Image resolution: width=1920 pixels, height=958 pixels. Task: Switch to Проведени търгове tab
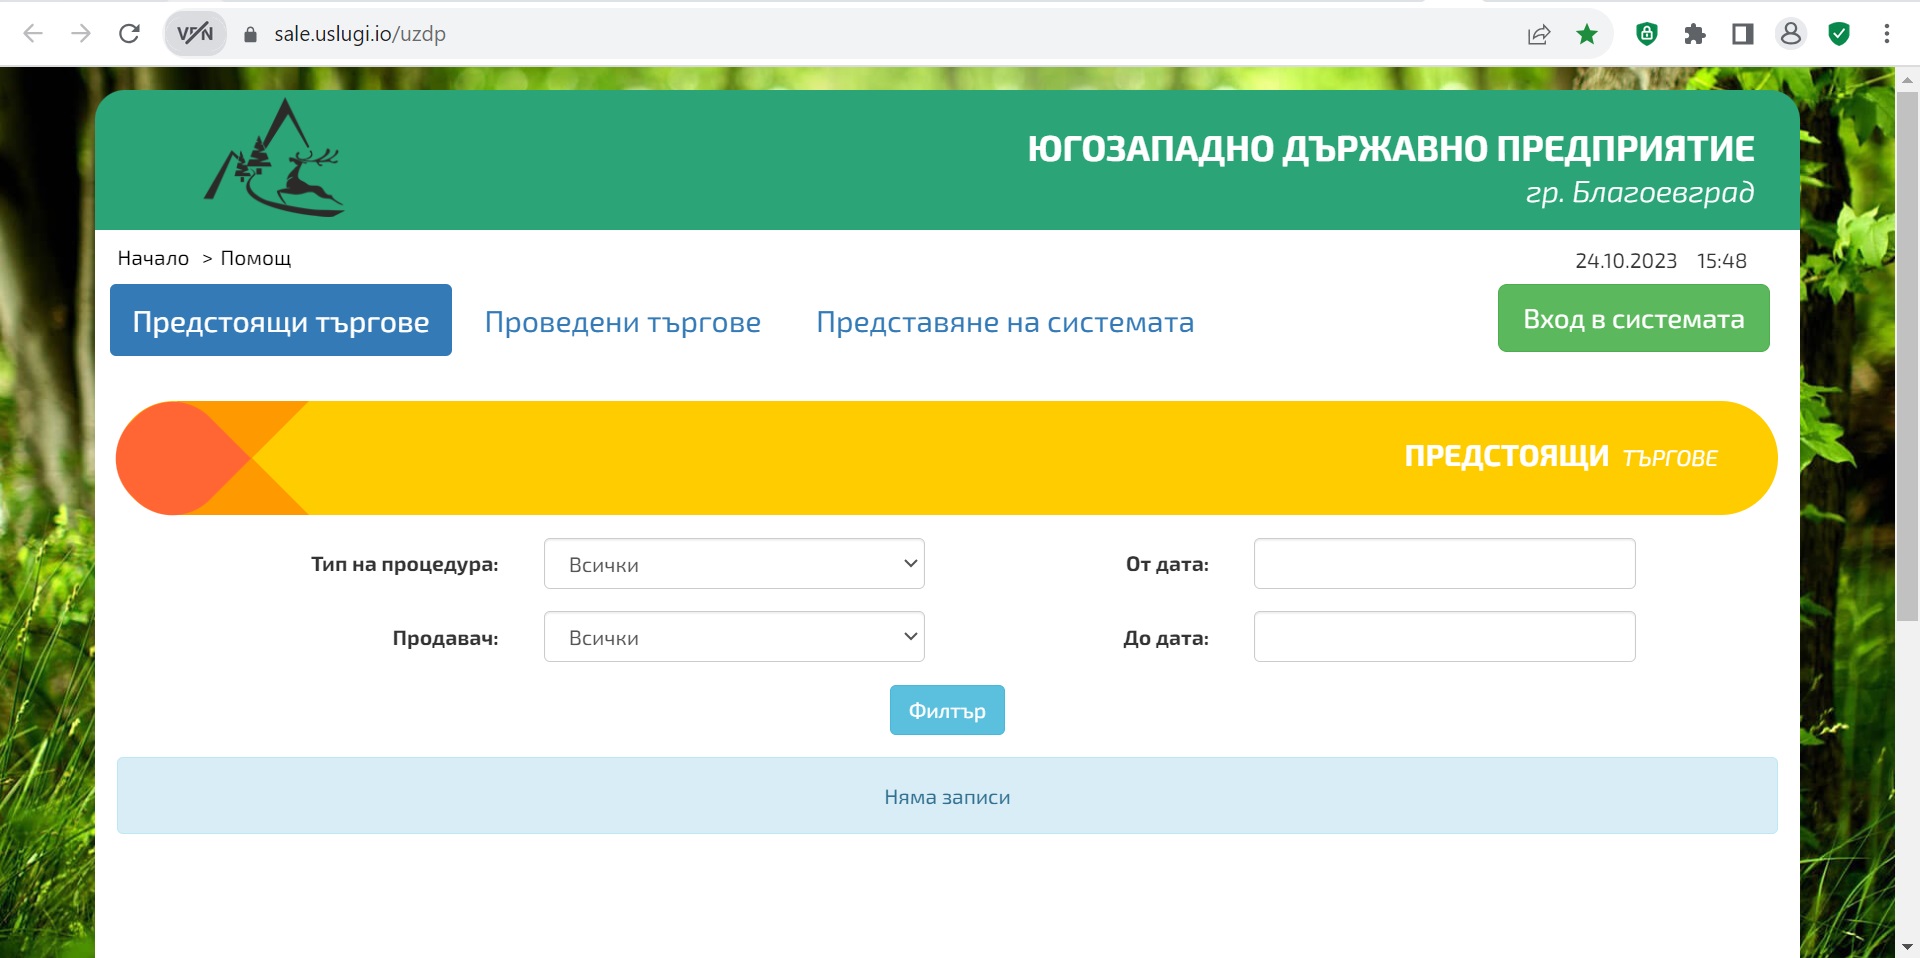pos(622,322)
